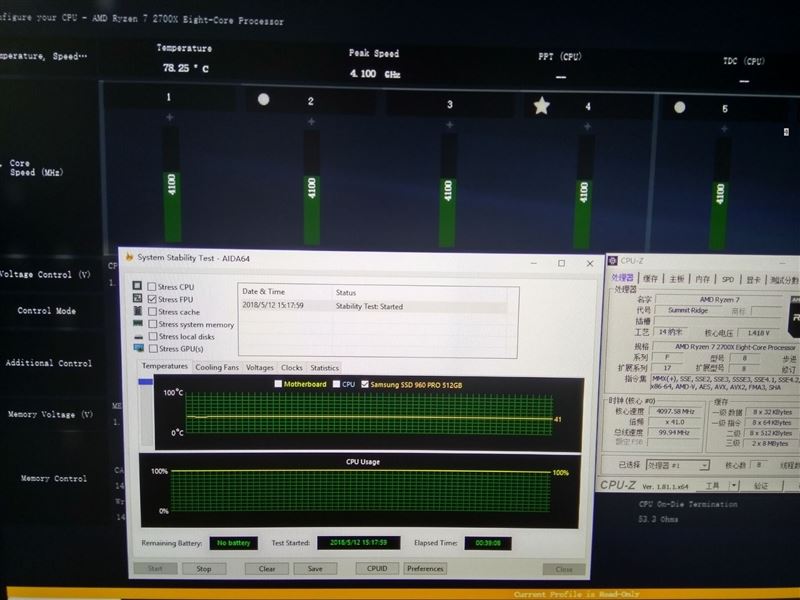Viewport: 800px width, 600px height.
Task: Switch to Cooling Fans tab
Action: 217,367
